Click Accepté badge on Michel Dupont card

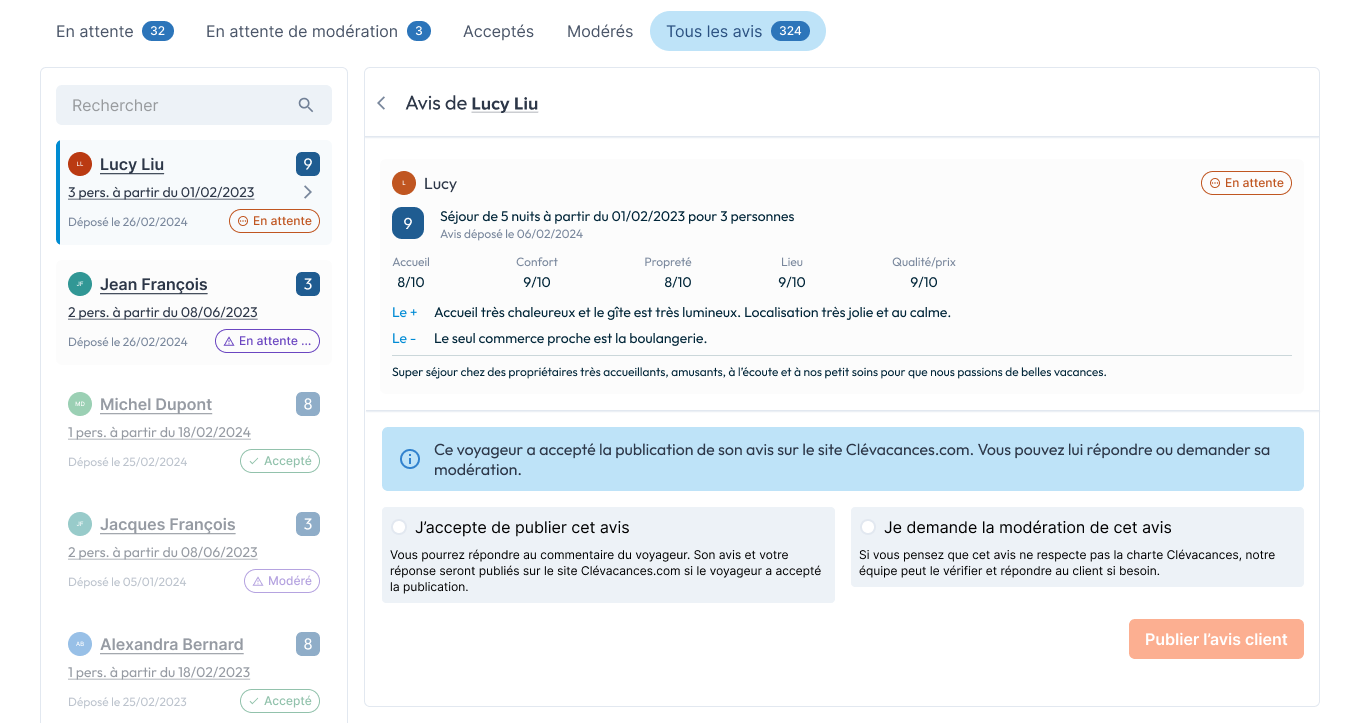[280, 461]
